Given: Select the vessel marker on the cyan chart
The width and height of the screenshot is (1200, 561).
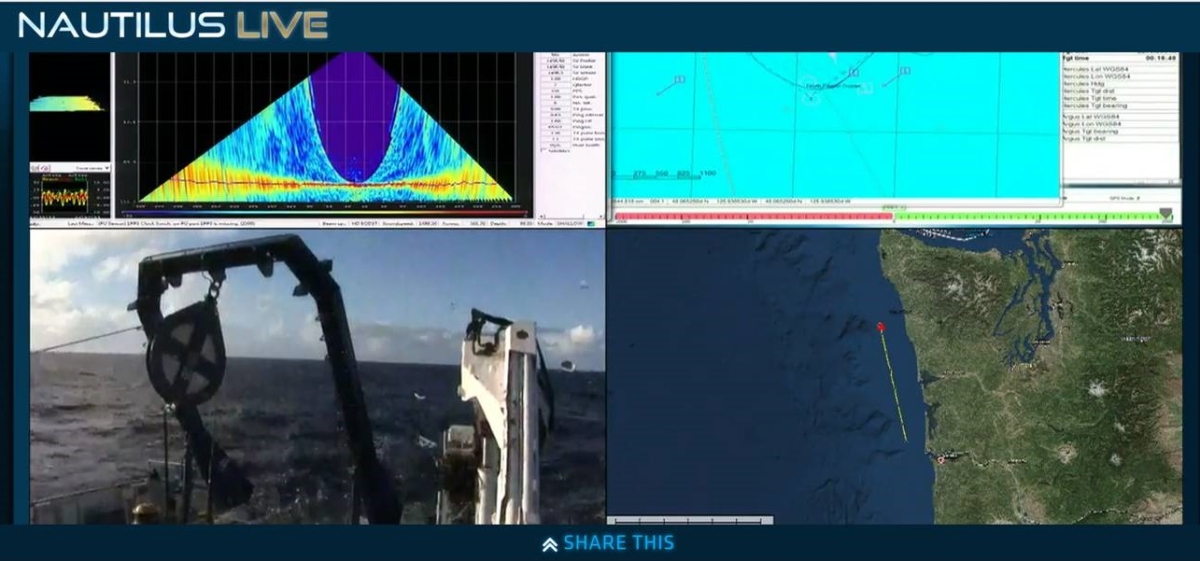Looking at the screenshot, I should pyautogui.click(x=812, y=97).
